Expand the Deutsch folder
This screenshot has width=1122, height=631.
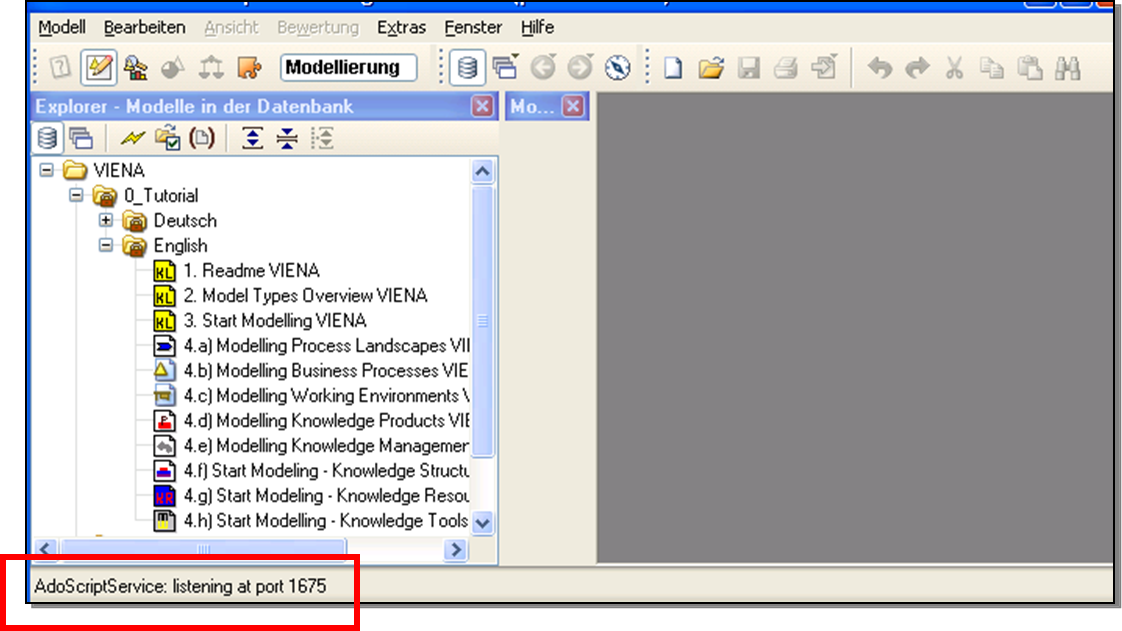106,220
